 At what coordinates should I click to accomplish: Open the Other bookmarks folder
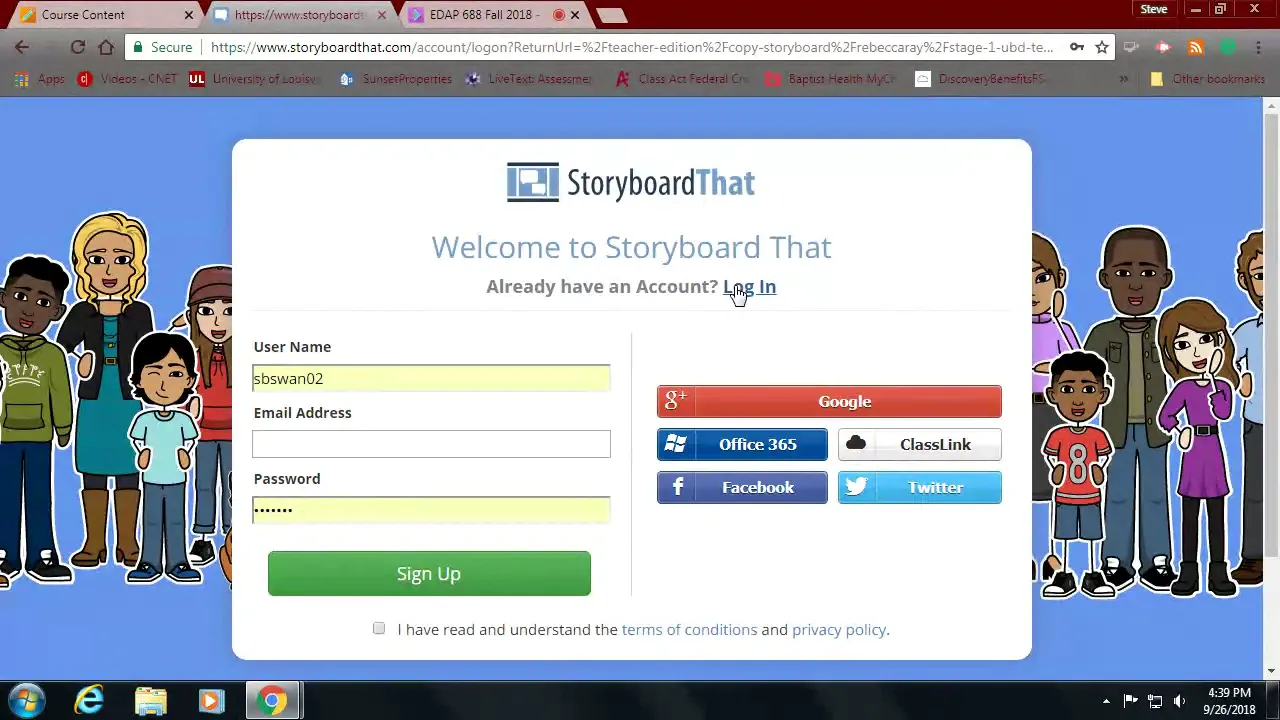(x=1207, y=79)
